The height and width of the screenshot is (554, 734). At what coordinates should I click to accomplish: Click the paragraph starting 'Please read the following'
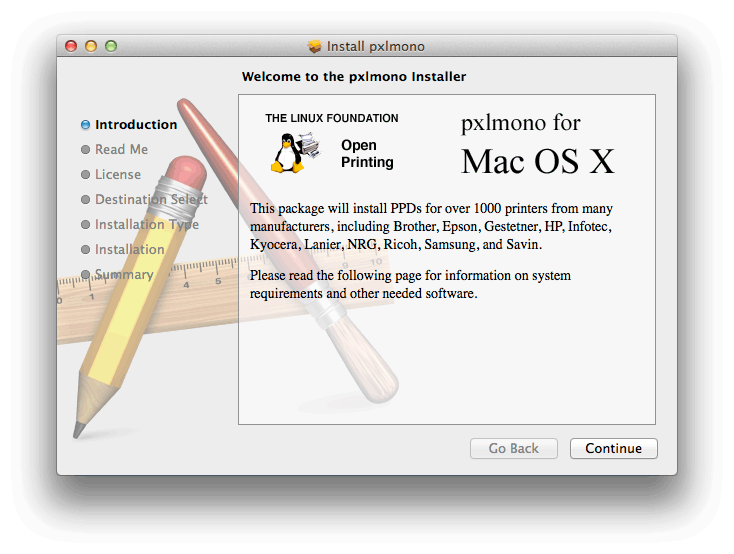click(x=410, y=284)
